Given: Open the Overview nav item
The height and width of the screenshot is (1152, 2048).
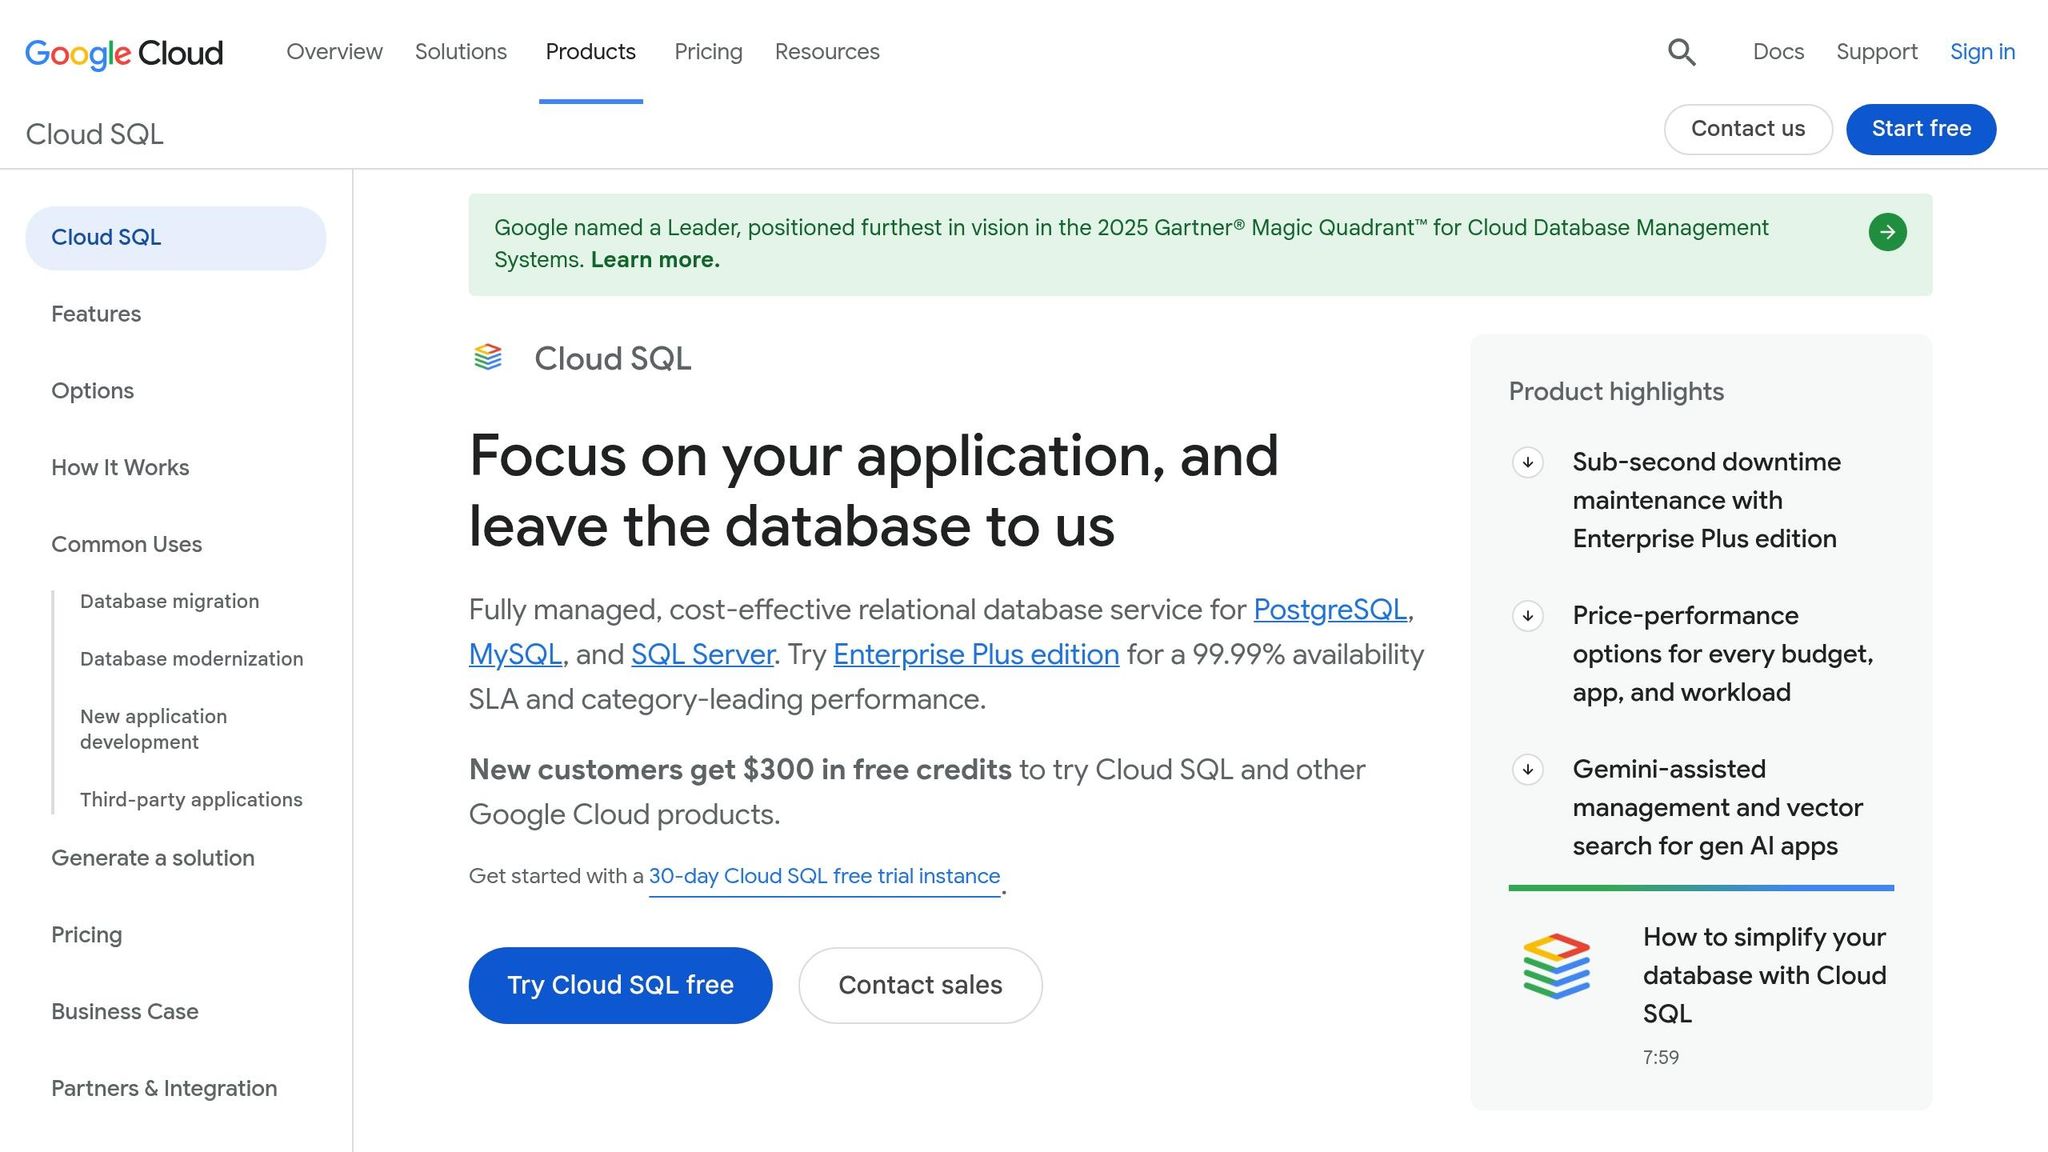Looking at the screenshot, I should pos(334,52).
